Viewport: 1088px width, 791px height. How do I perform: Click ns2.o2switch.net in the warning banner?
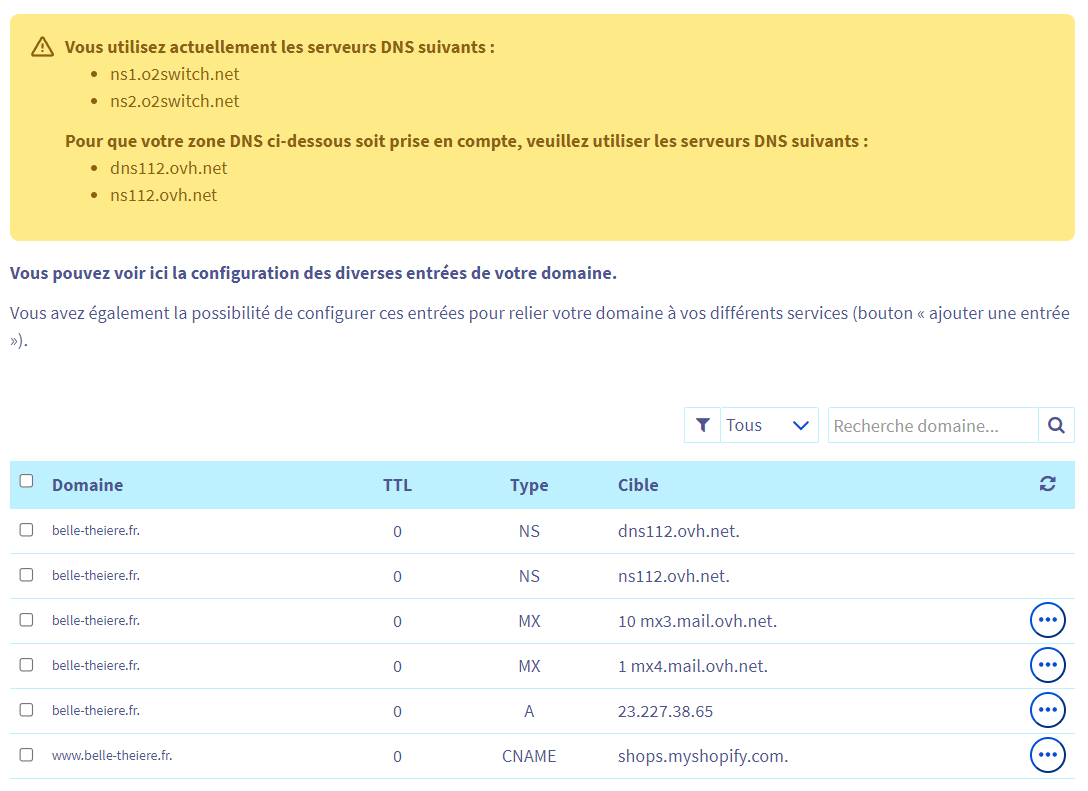[x=174, y=101]
